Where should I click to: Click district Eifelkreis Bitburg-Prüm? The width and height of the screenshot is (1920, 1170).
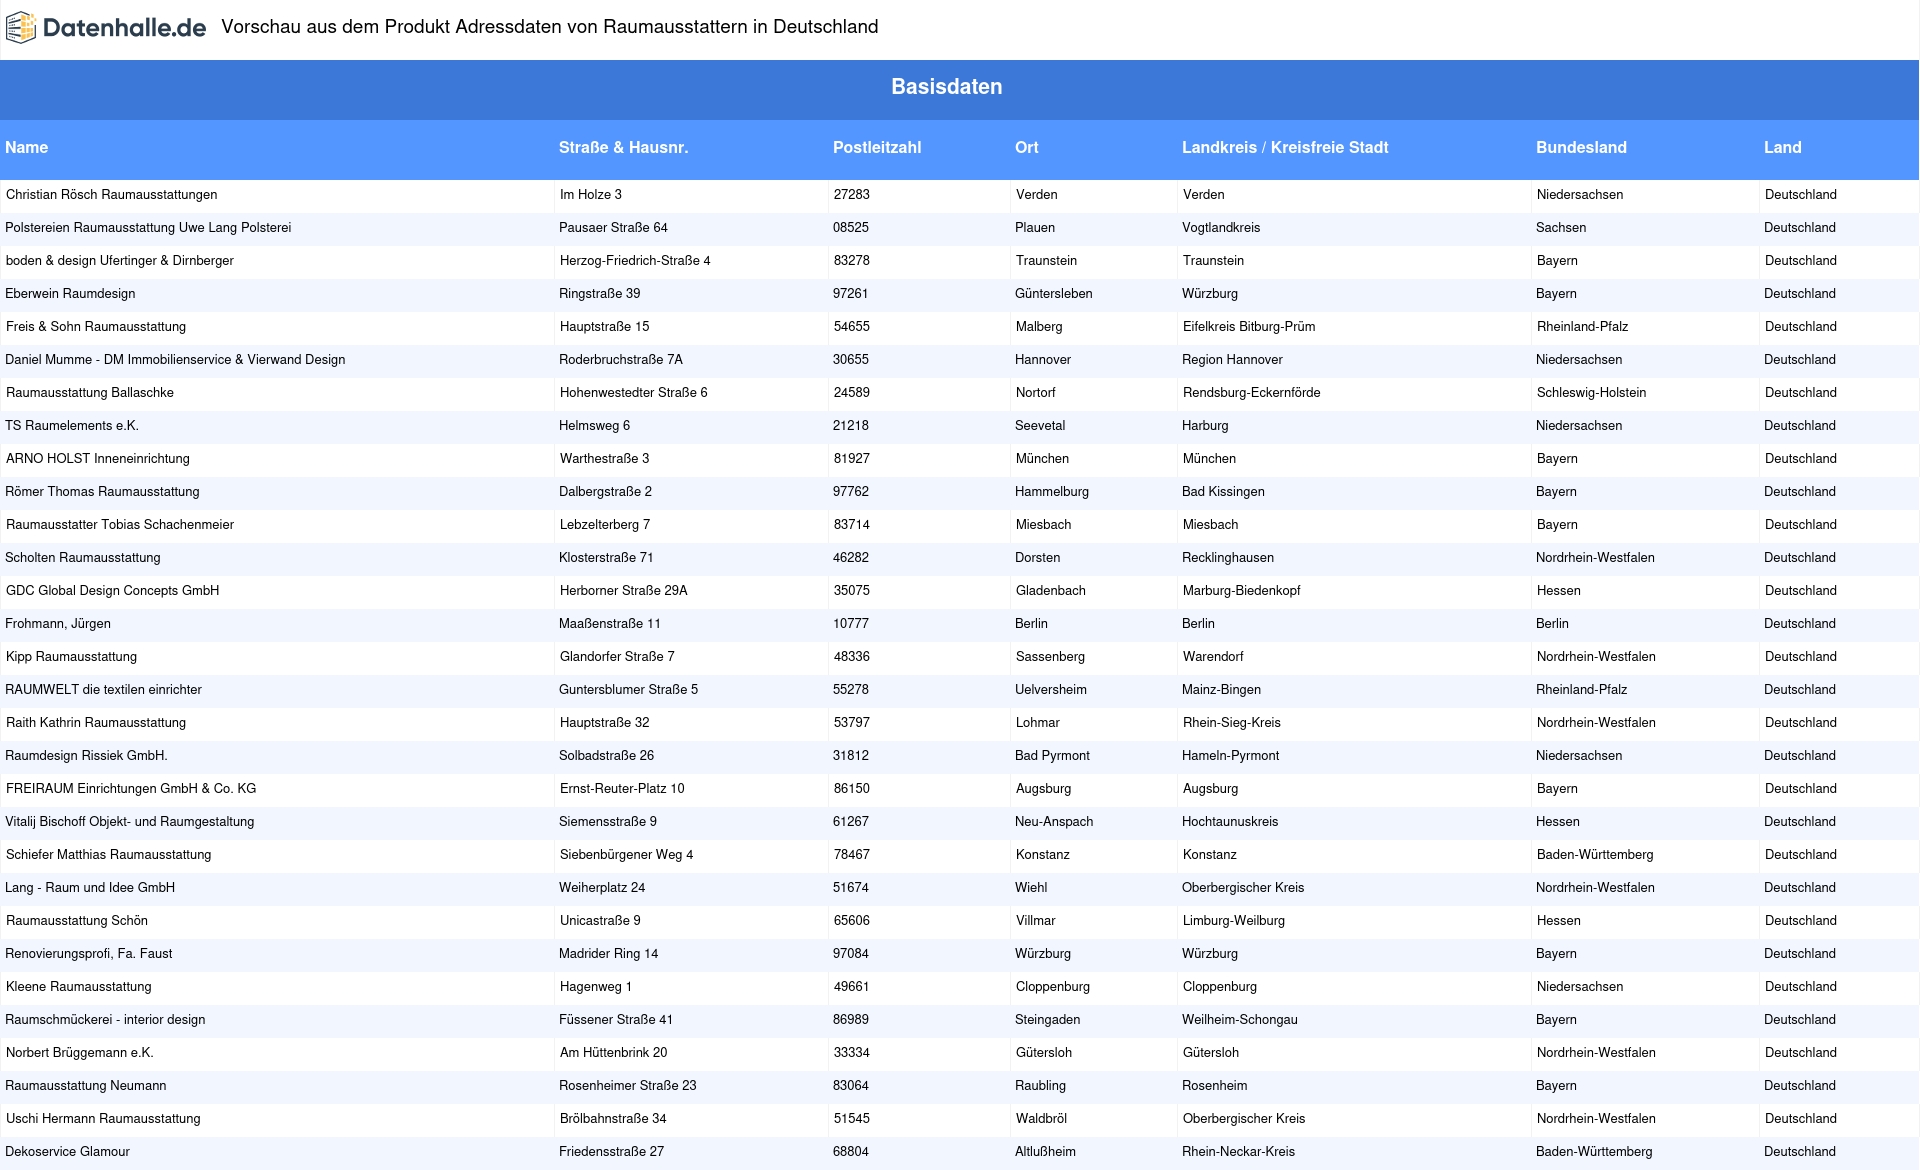click(1249, 327)
